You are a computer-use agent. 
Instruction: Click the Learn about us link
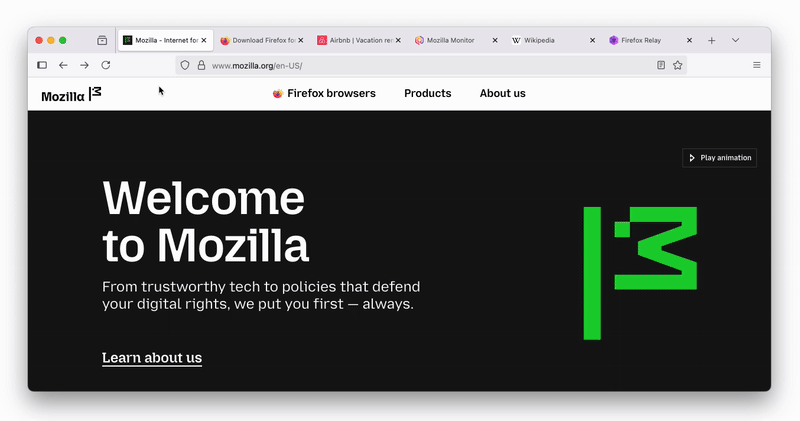(152, 358)
